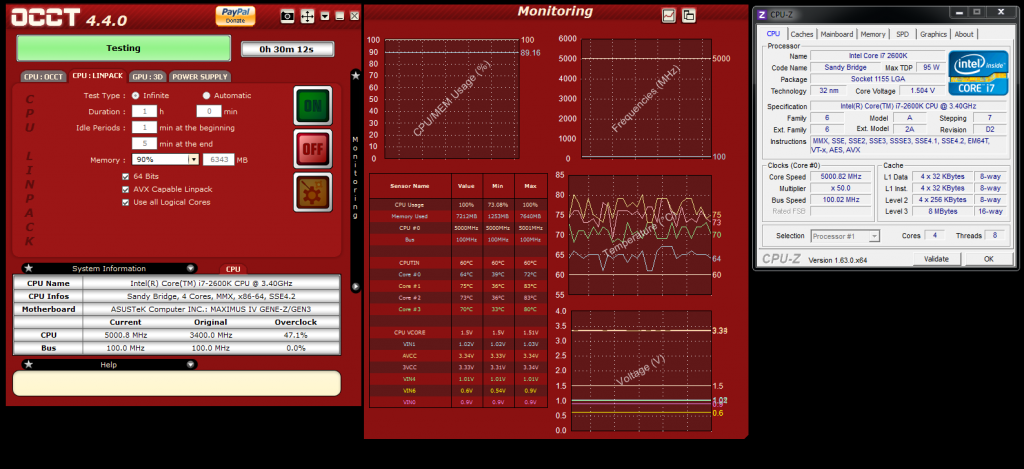The image size is (1024, 469).
Task: Click the OCCT move-window crosshair icon
Action: coord(308,17)
